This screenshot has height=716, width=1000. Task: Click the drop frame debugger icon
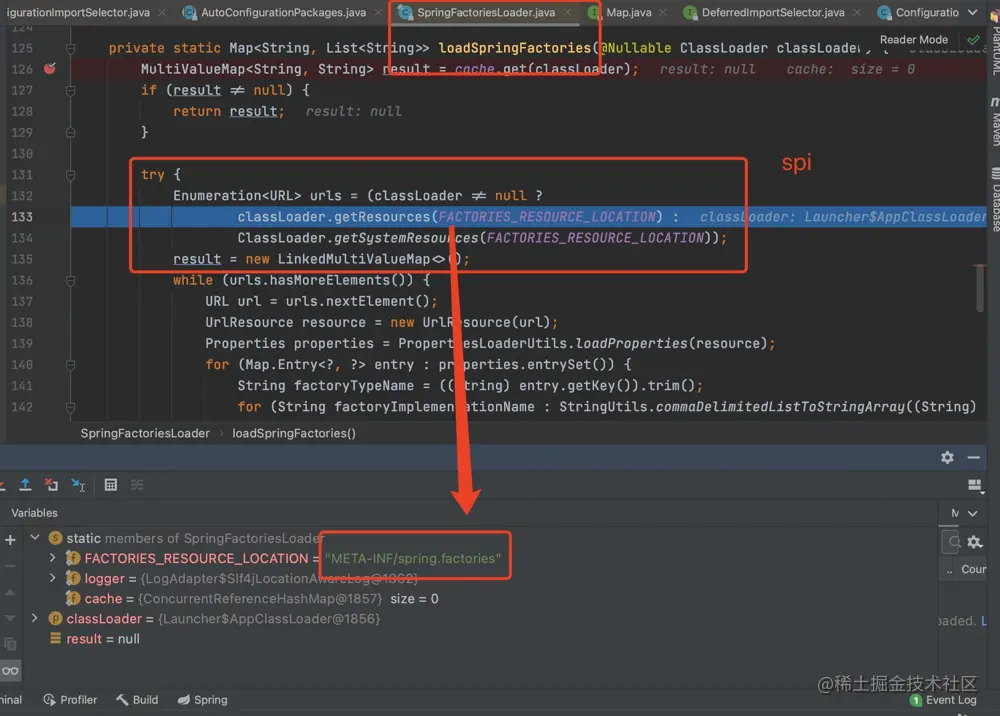tap(52, 485)
